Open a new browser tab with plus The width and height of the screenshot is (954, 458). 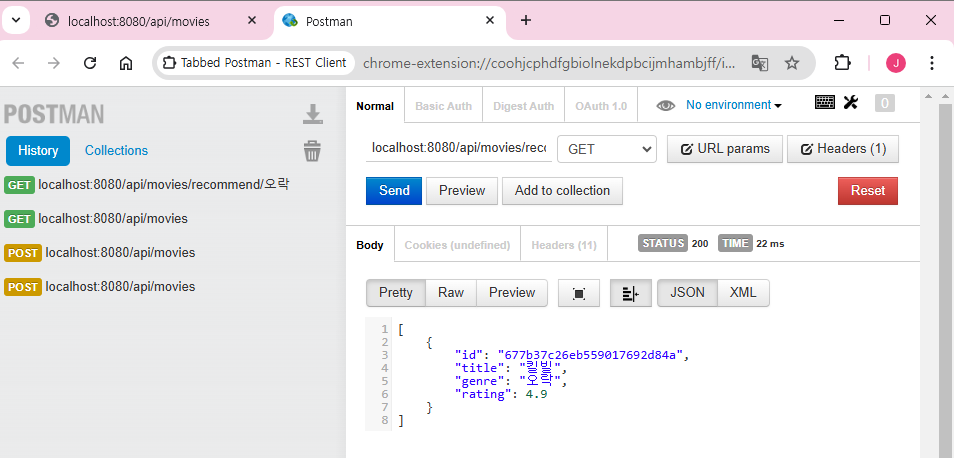pyautogui.click(x=526, y=21)
